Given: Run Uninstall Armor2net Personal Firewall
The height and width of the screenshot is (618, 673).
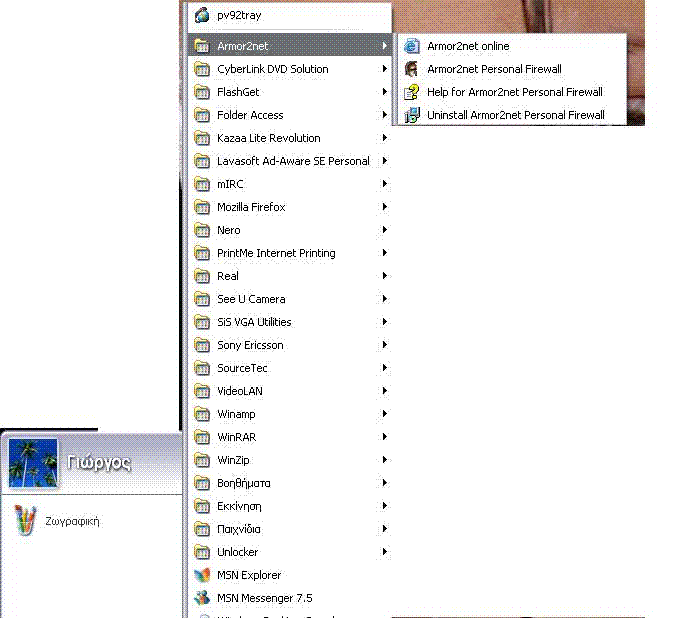Looking at the screenshot, I should point(512,115).
